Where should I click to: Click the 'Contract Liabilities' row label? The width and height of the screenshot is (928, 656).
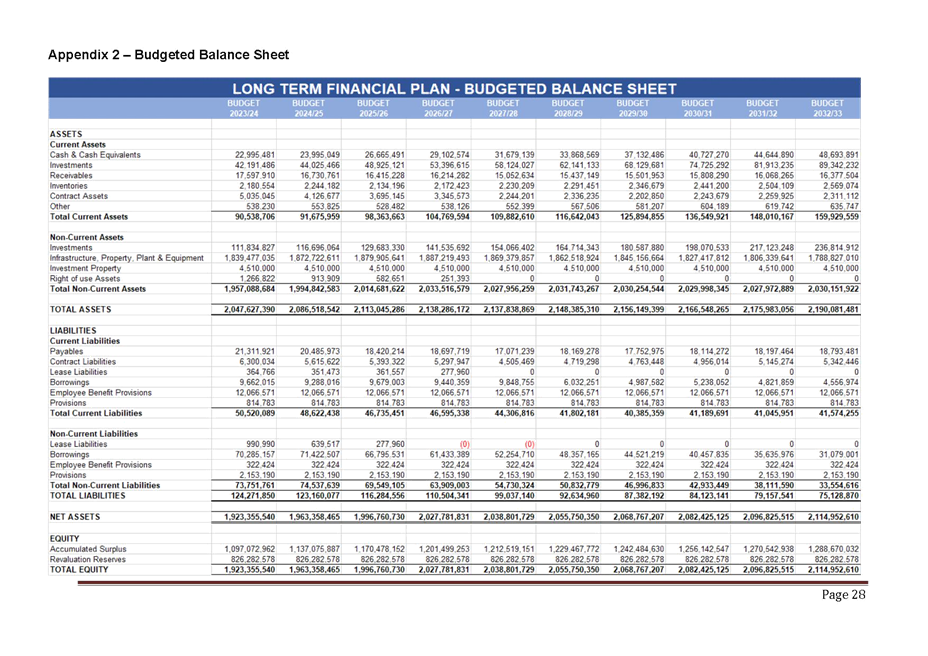tap(83, 362)
